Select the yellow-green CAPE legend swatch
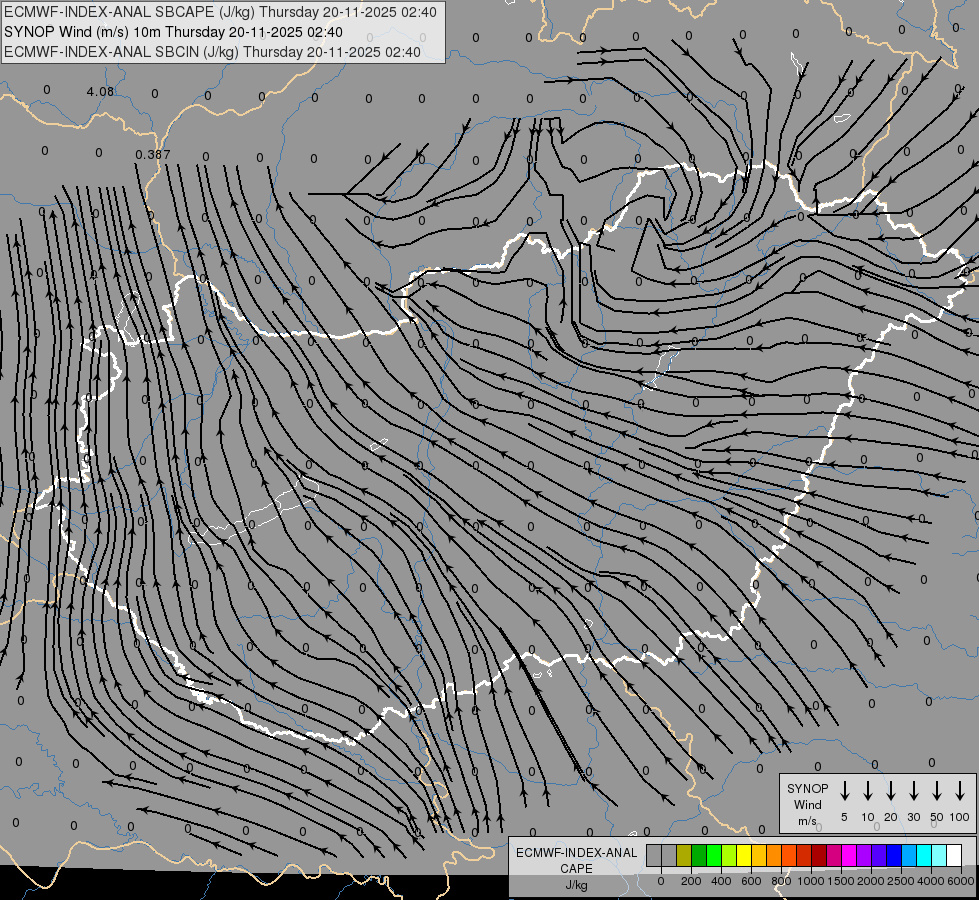Image resolution: width=979 pixels, height=900 pixels. pyautogui.click(x=729, y=855)
